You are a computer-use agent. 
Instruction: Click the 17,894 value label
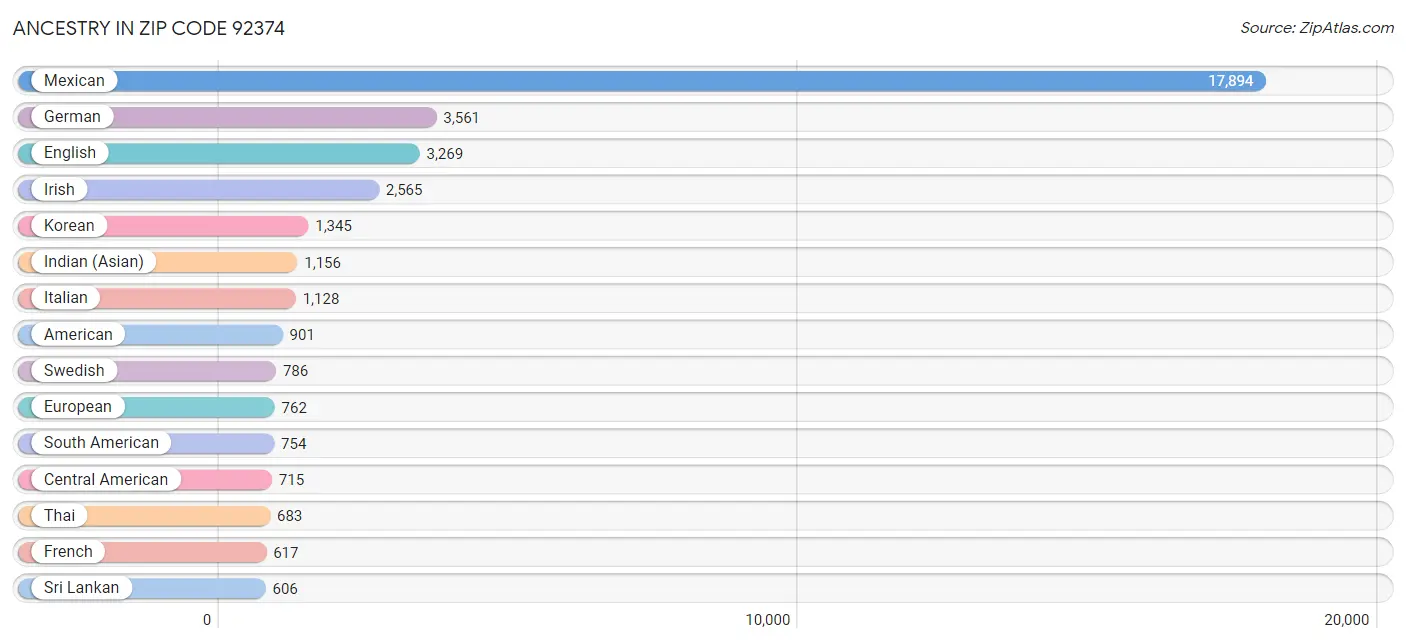[1230, 81]
